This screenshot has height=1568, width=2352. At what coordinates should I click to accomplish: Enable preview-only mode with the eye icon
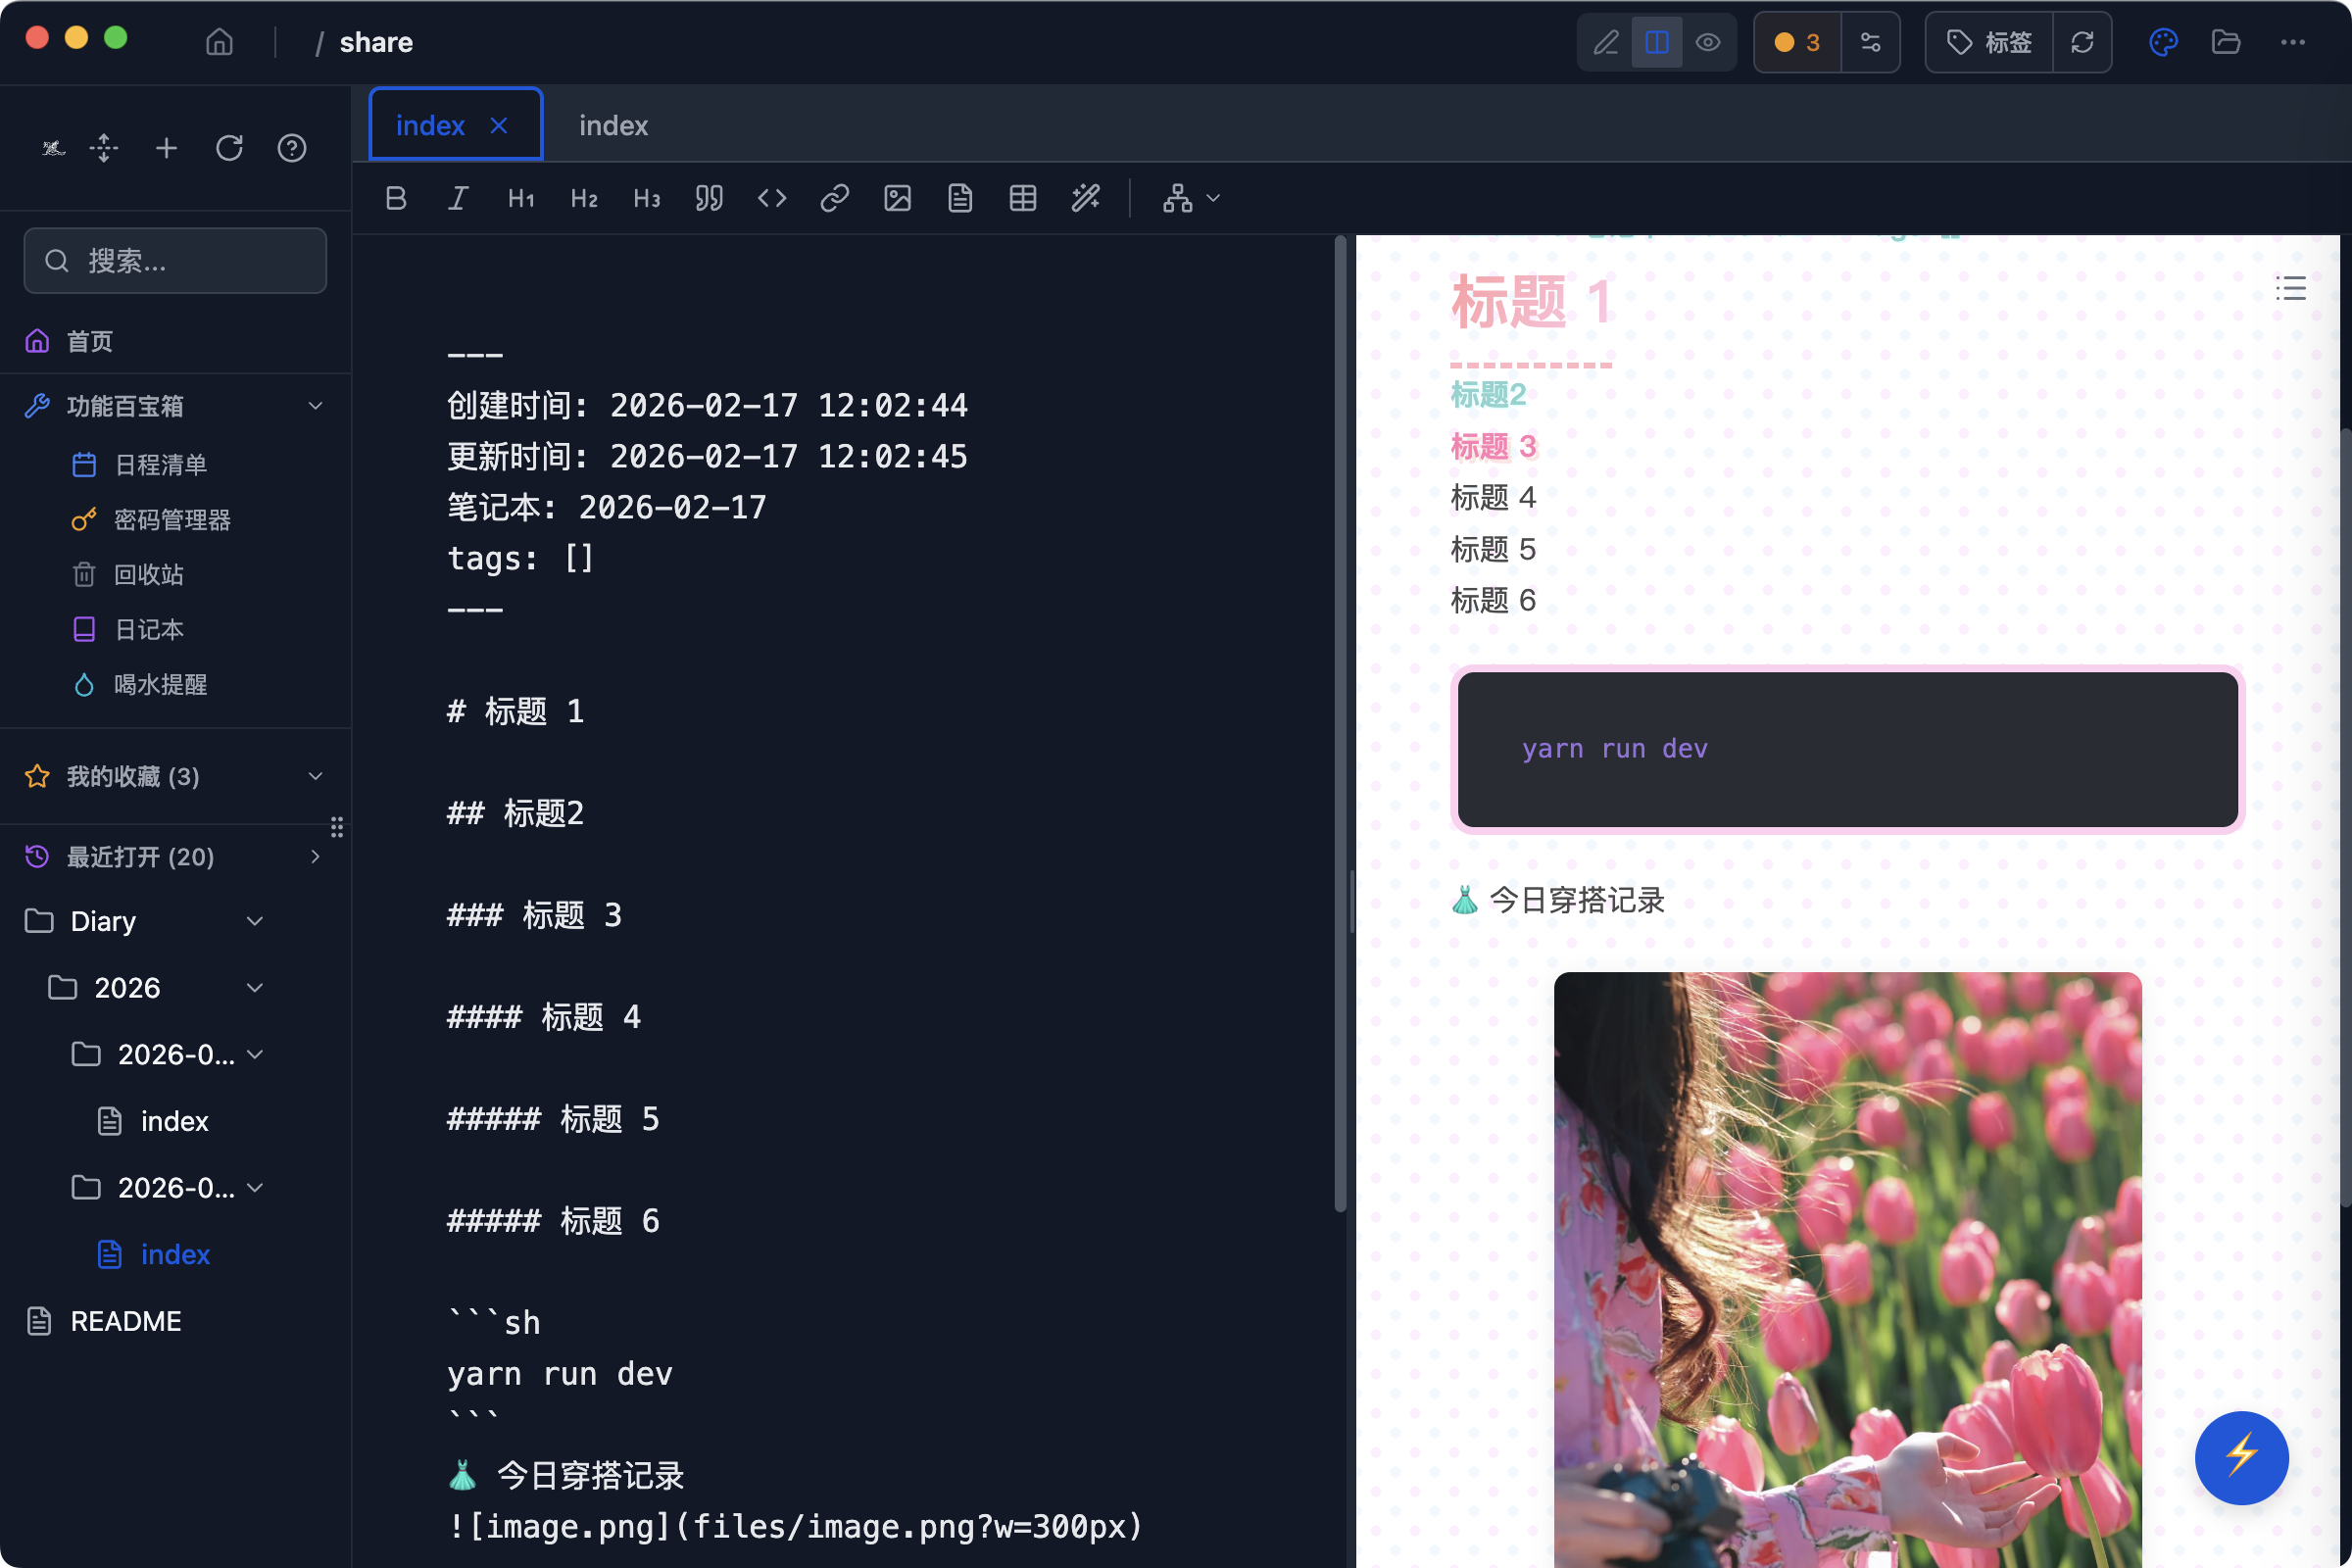coord(1708,42)
